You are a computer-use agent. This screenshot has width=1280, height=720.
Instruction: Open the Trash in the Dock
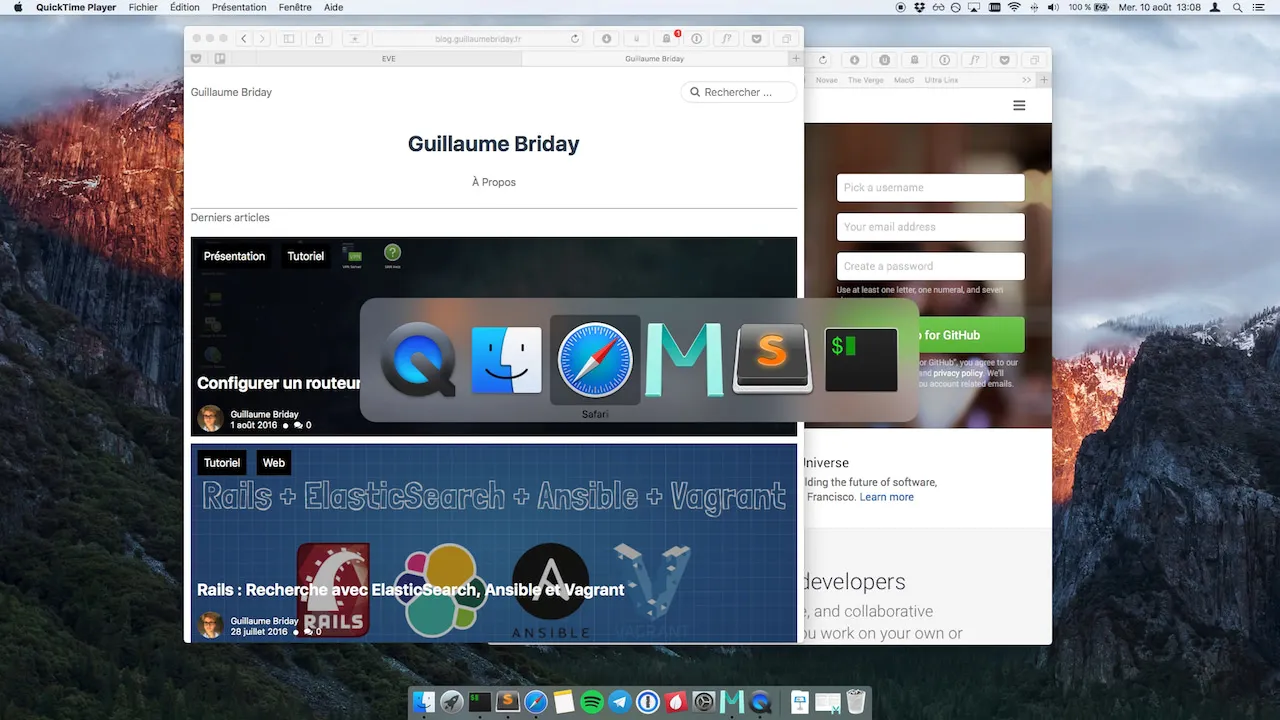[856, 702]
